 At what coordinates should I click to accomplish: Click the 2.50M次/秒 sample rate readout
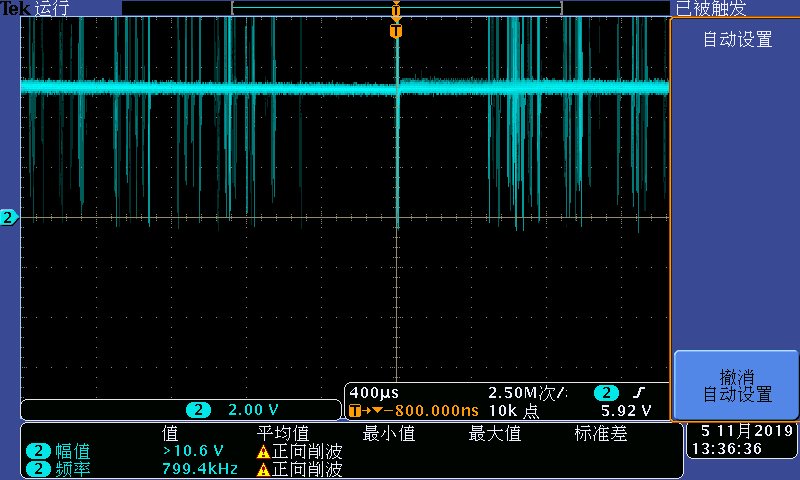tap(527, 393)
